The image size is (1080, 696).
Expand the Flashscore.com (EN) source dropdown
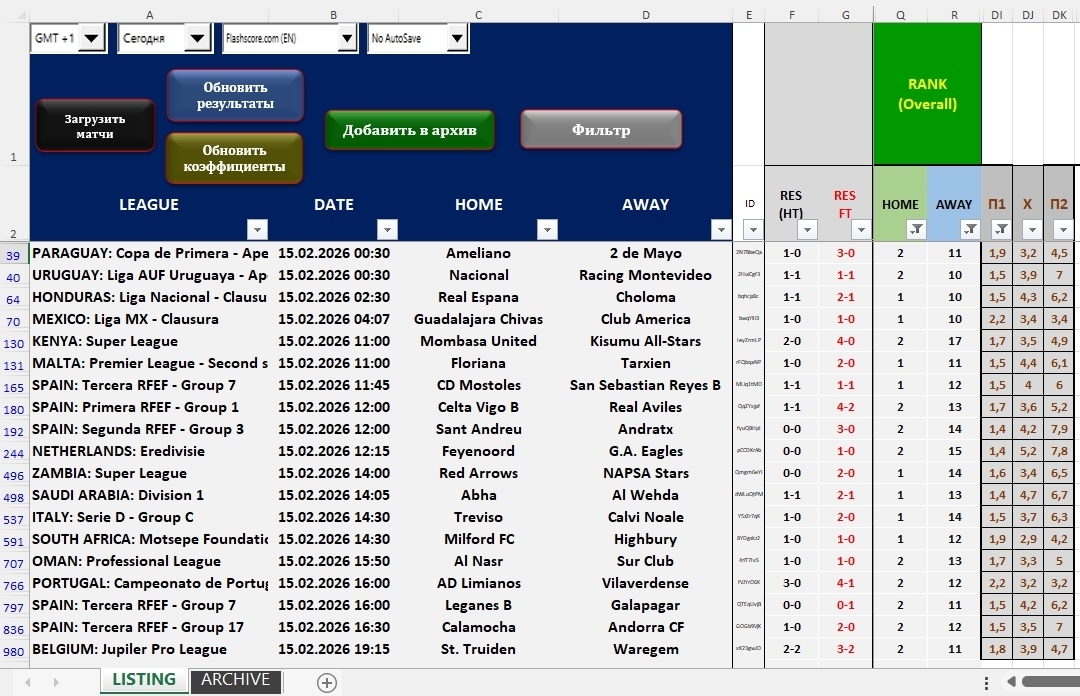click(x=346, y=39)
